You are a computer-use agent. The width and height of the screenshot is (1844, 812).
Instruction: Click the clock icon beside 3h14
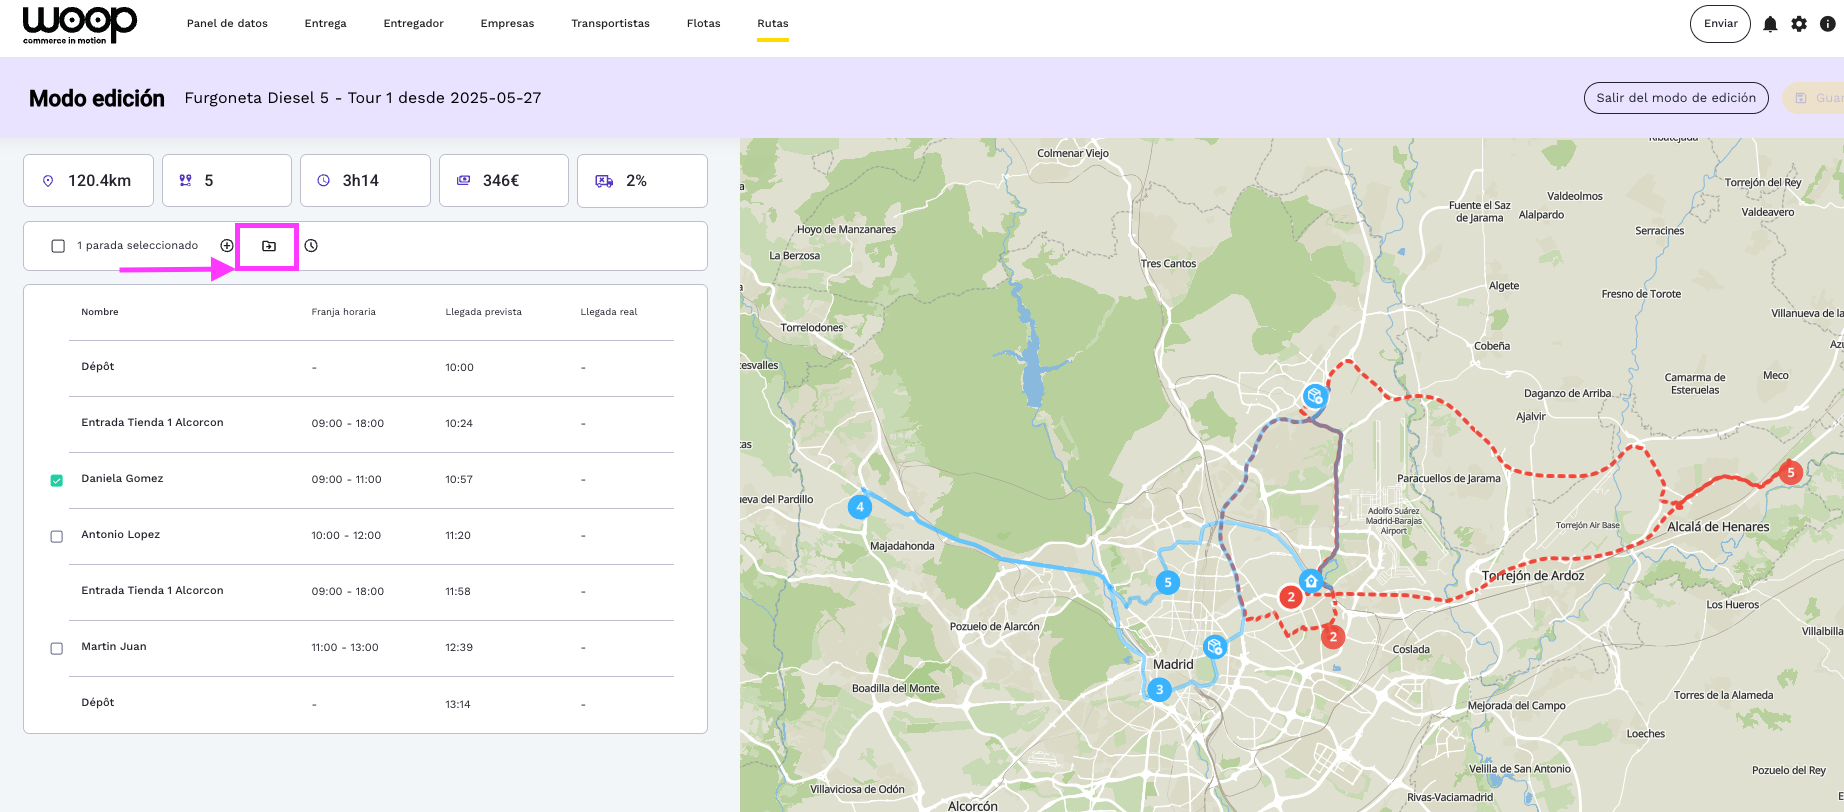323,181
